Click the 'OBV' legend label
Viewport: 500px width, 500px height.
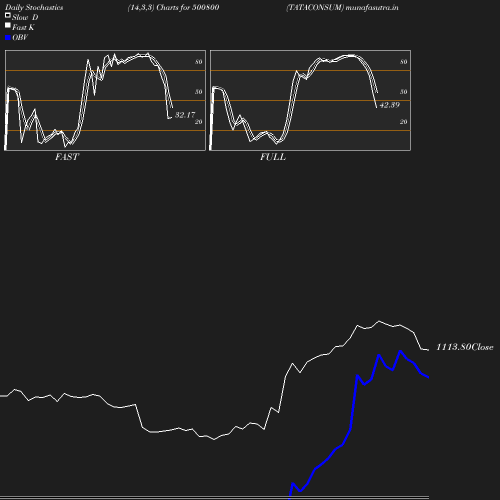[20, 37]
